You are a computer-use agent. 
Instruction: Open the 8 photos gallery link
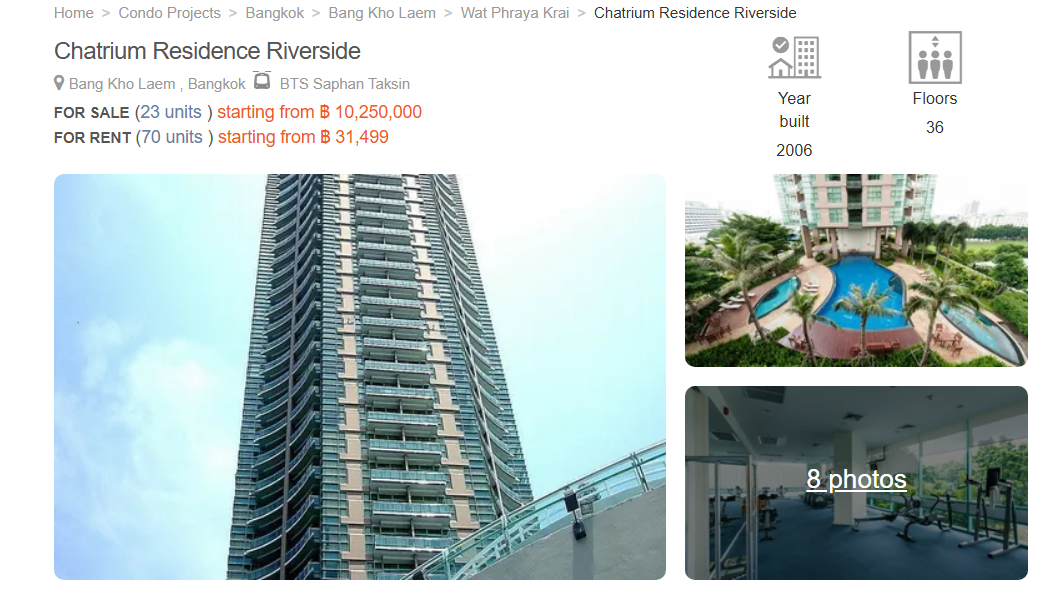(856, 479)
